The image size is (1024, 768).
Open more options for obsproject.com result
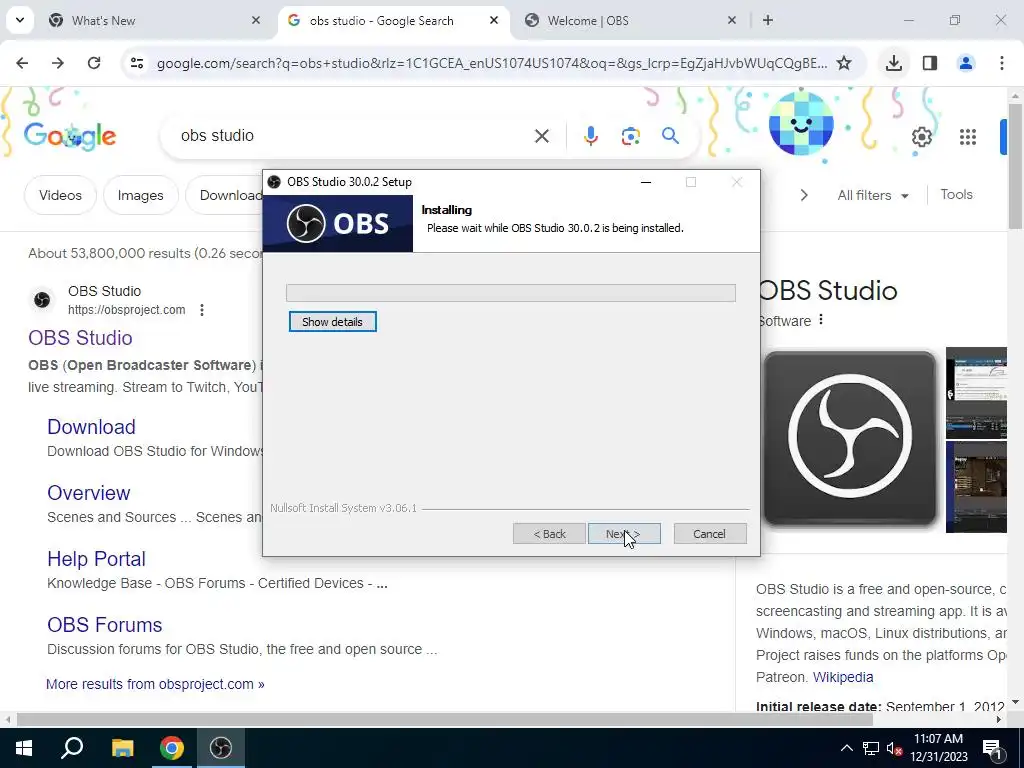(202, 310)
